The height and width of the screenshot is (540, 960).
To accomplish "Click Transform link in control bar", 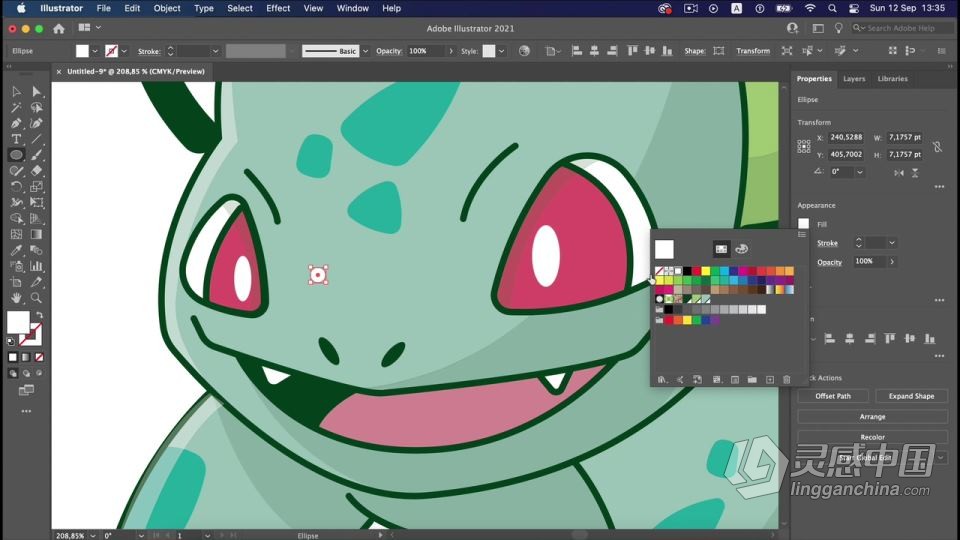I will [x=753, y=51].
